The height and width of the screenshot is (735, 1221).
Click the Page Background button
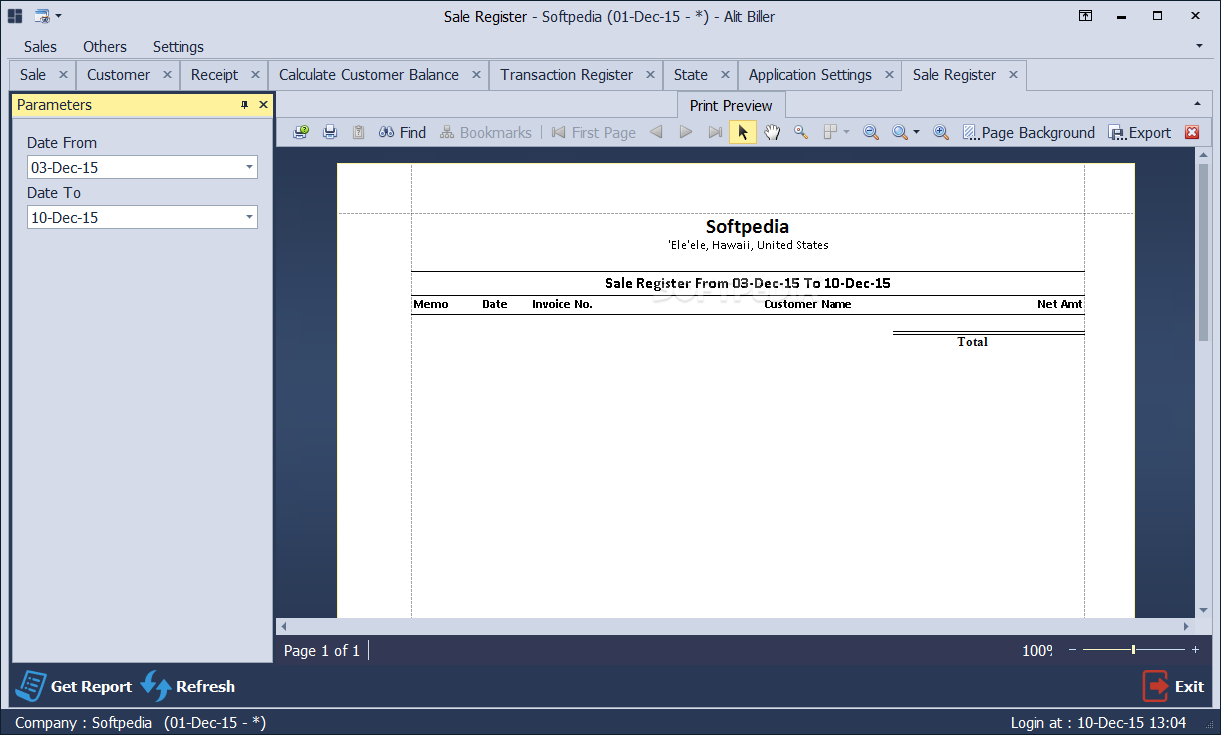coord(1028,132)
